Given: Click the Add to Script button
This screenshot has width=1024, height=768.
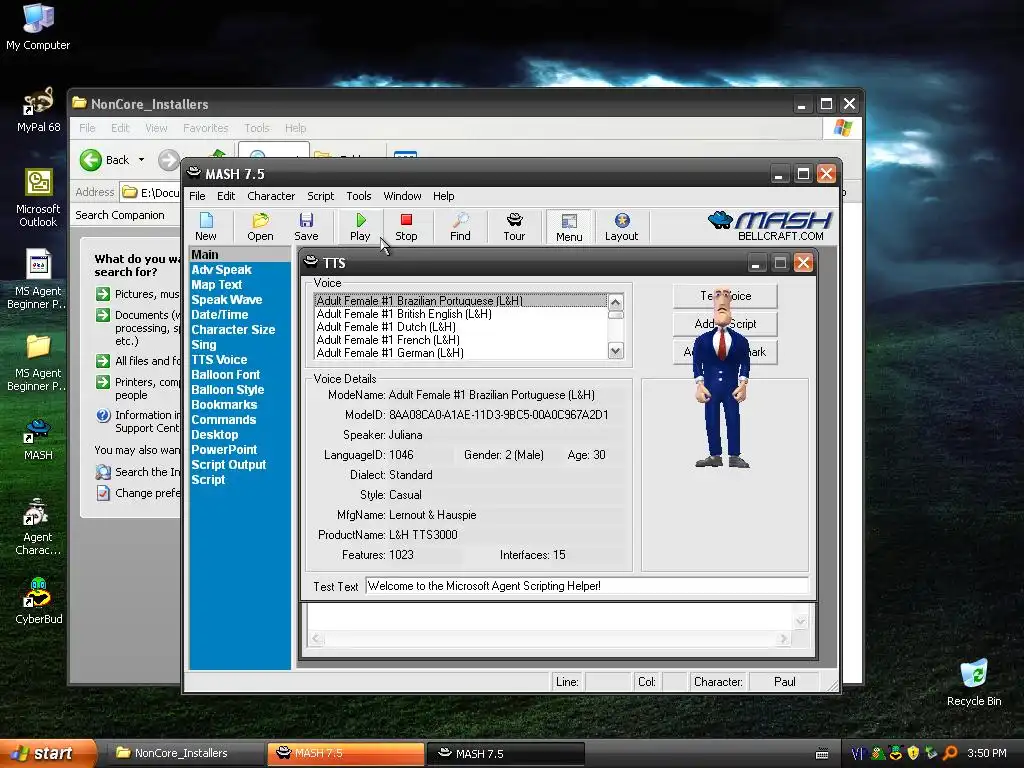Looking at the screenshot, I should coord(725,324).
